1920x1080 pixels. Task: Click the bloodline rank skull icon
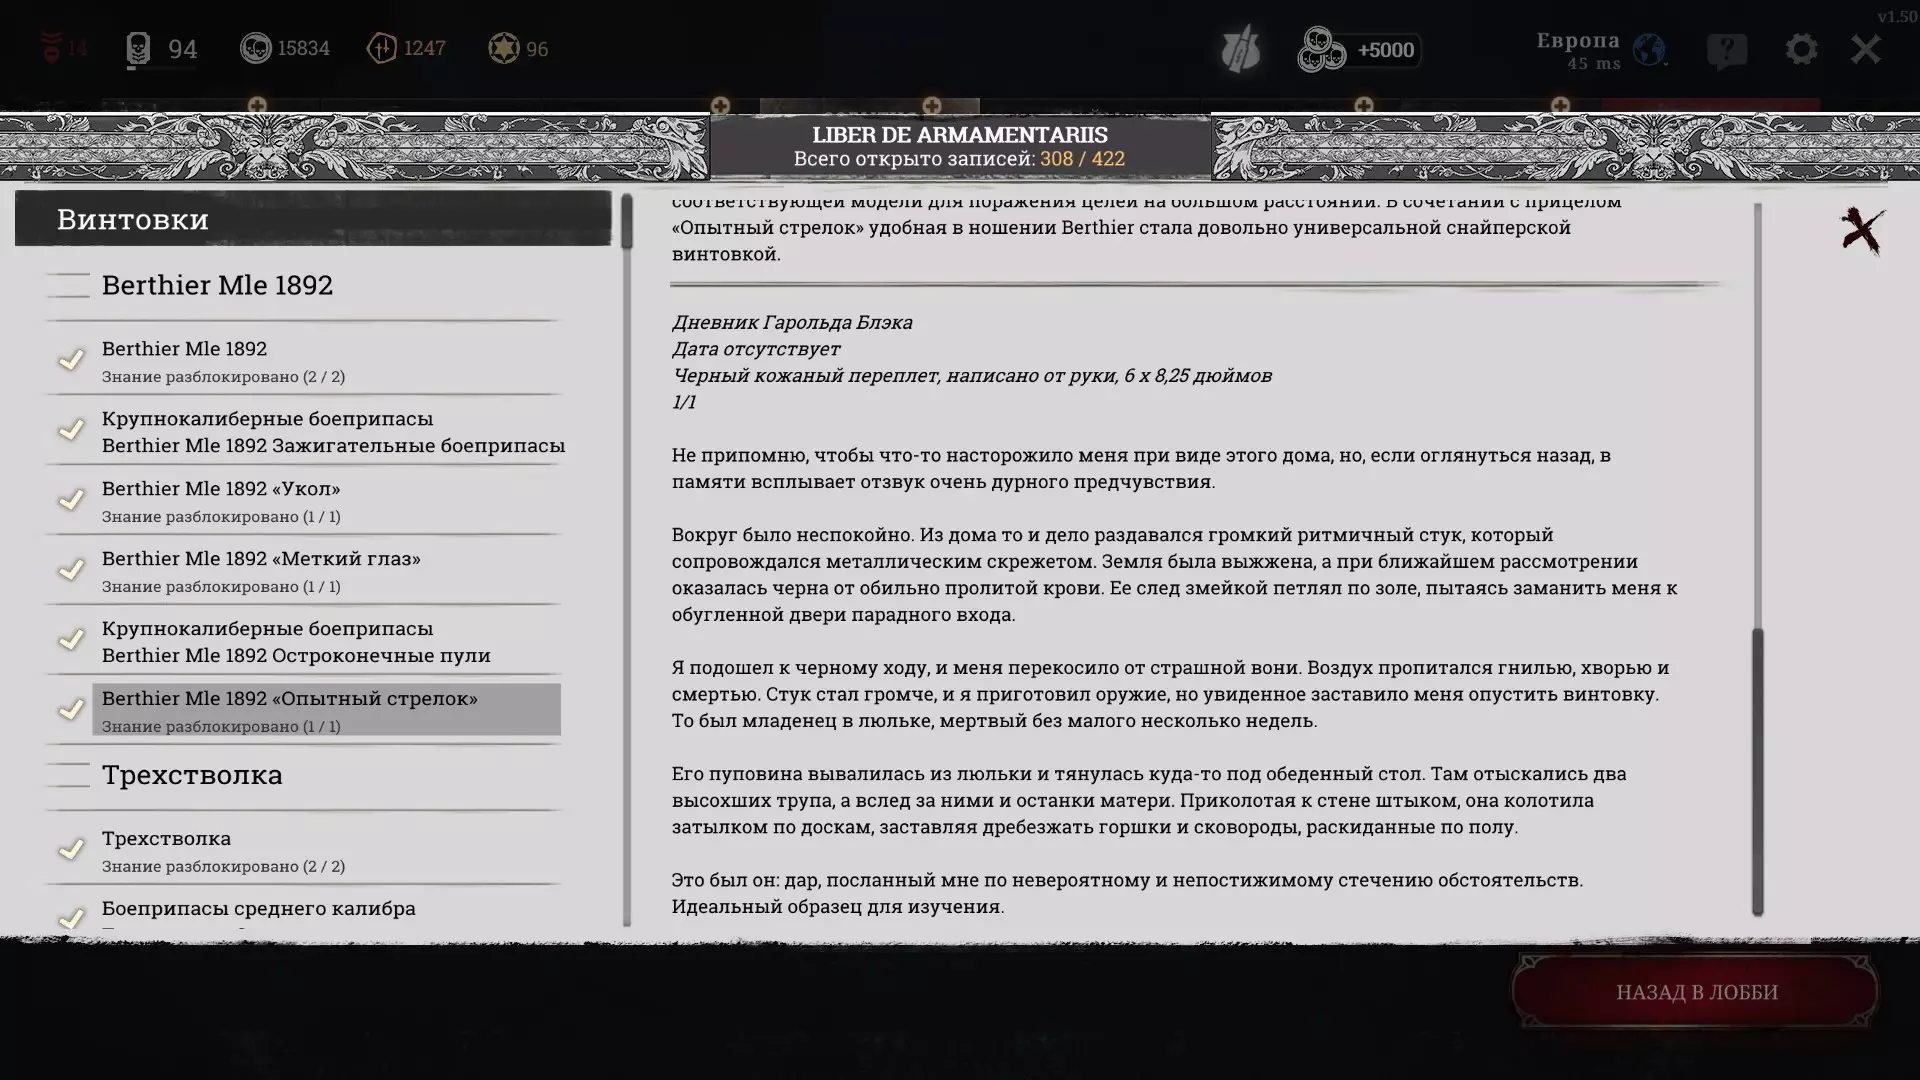pyautogui.click(x=138, y=48)
